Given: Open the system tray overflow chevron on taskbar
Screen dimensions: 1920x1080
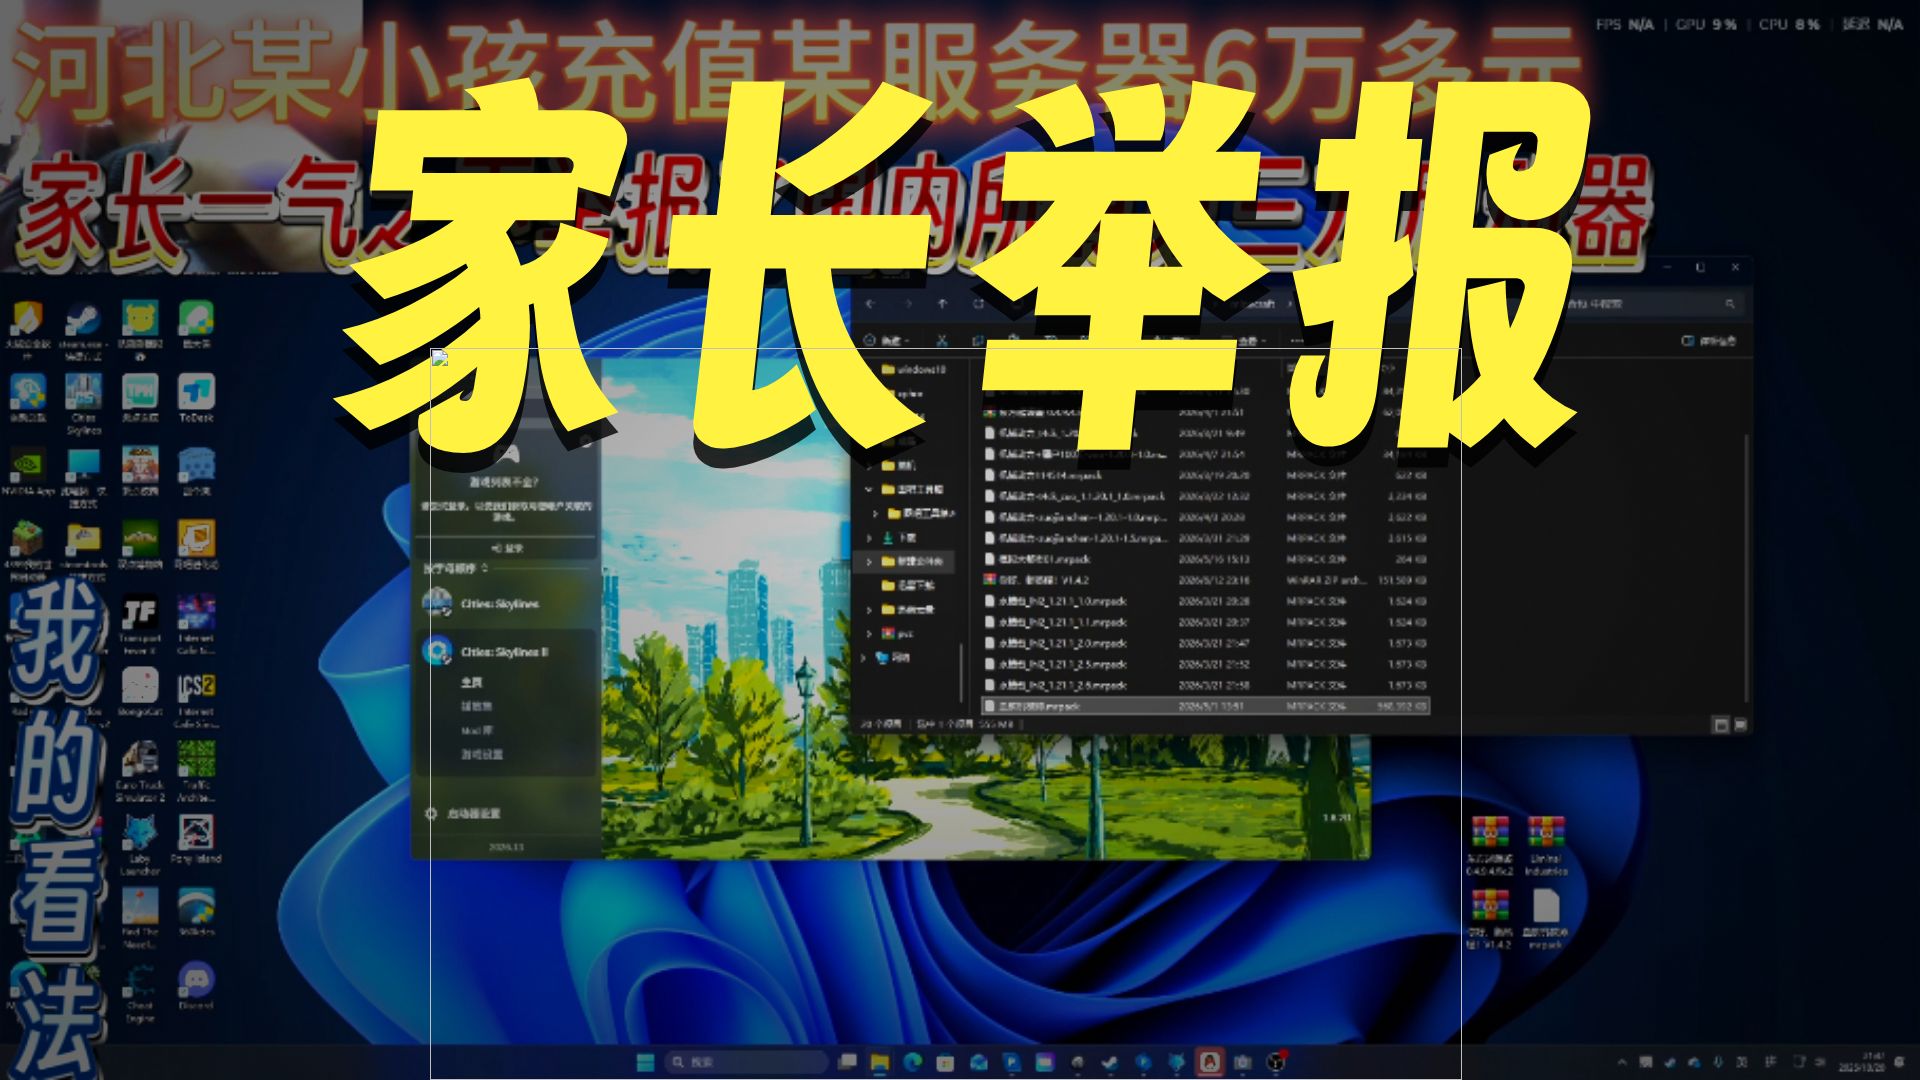Looking at the screenshot, I should point(1621,1062).
